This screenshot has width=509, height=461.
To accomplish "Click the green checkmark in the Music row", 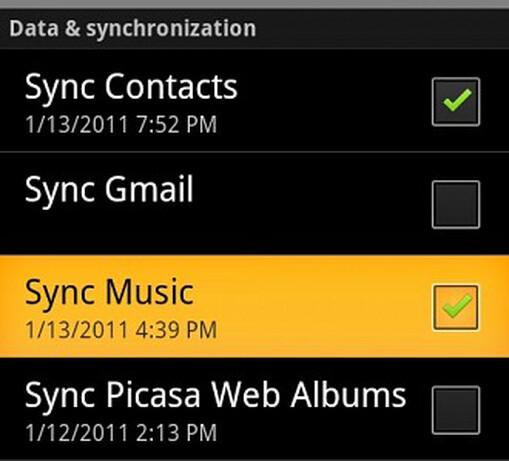I will click(457, 306).
